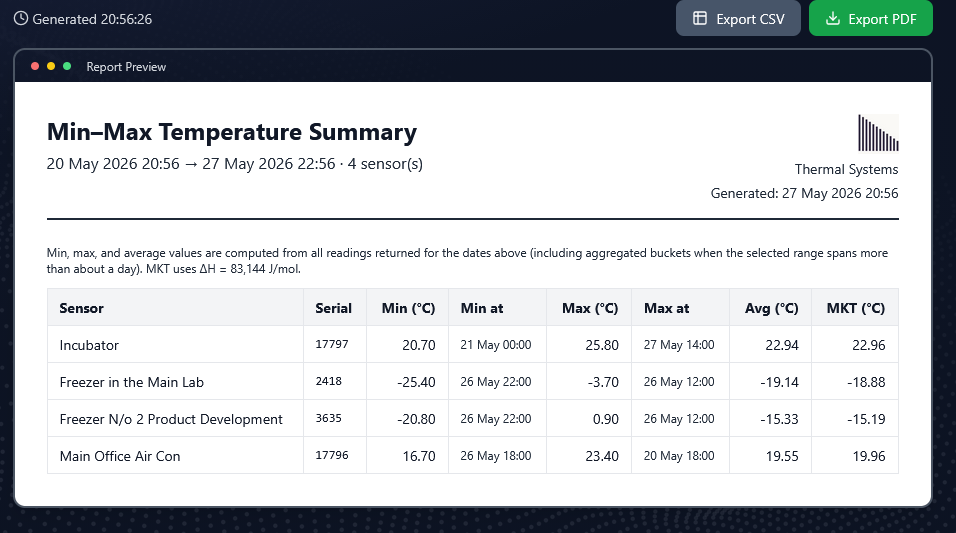This screenshot has width=956, height=533.
Task: Click the table icon in Export CSV
Action: point(700,19)
